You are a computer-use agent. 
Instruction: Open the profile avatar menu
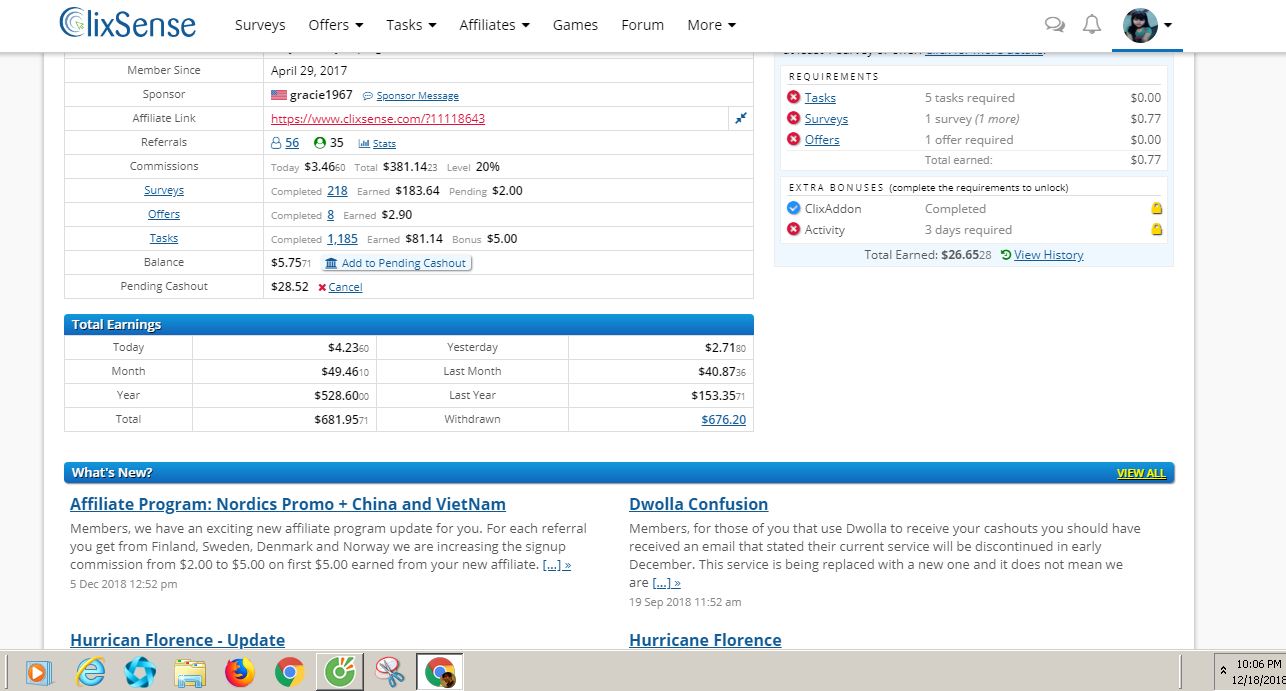[1147, 25]
